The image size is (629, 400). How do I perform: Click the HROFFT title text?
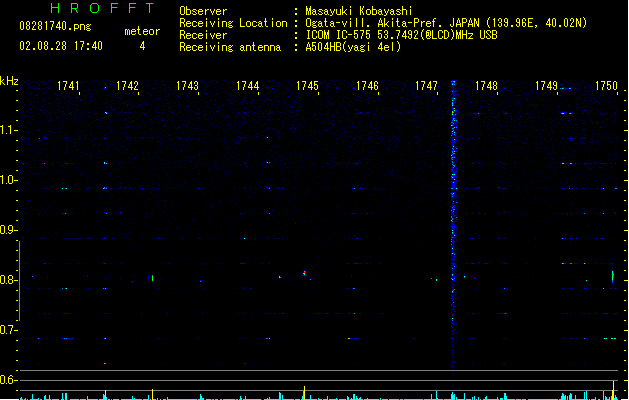[x=103, y=8]
